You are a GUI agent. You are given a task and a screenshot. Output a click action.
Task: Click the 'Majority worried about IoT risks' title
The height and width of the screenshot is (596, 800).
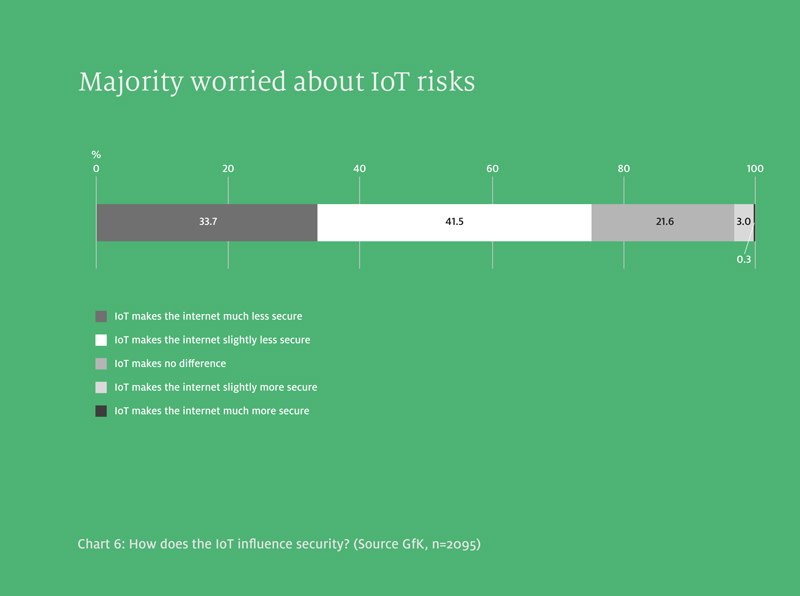(x=277, y=82)
